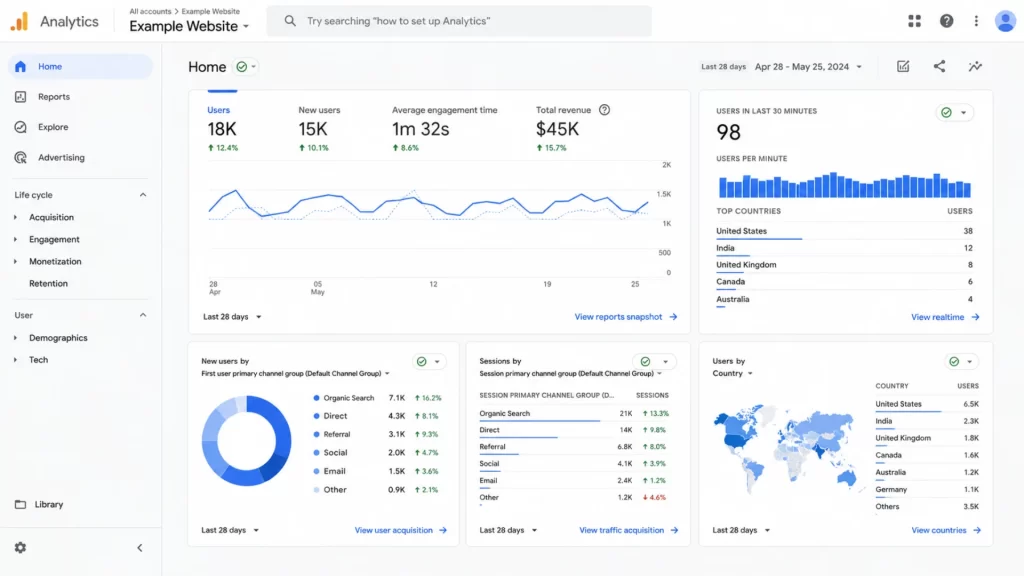The height and width of the screenshot is (576, 1024).
Task: Open the vertical three-dot menu
Action: click(x=976, y=21)
